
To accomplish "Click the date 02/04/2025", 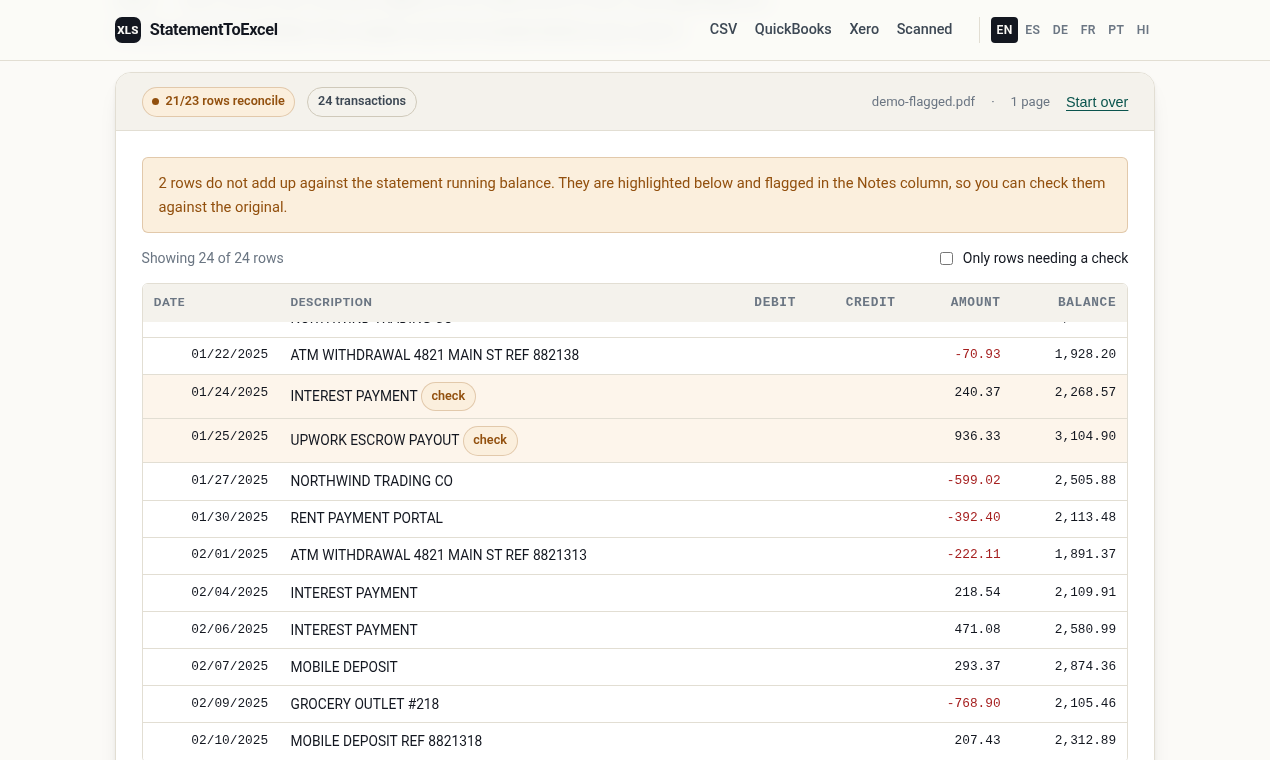I will point(230,592).
